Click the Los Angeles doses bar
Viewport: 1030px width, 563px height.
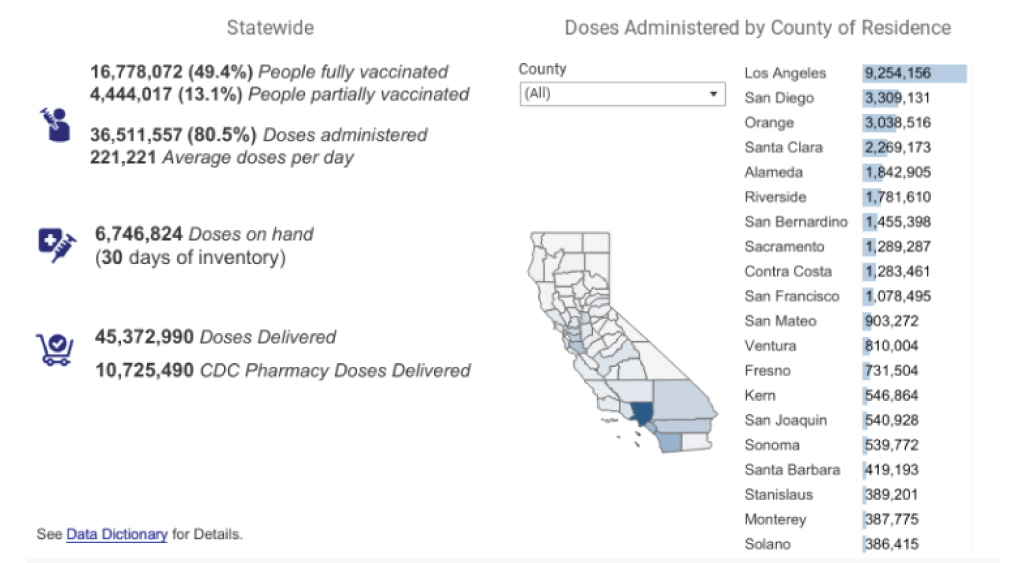coord(914,73)
